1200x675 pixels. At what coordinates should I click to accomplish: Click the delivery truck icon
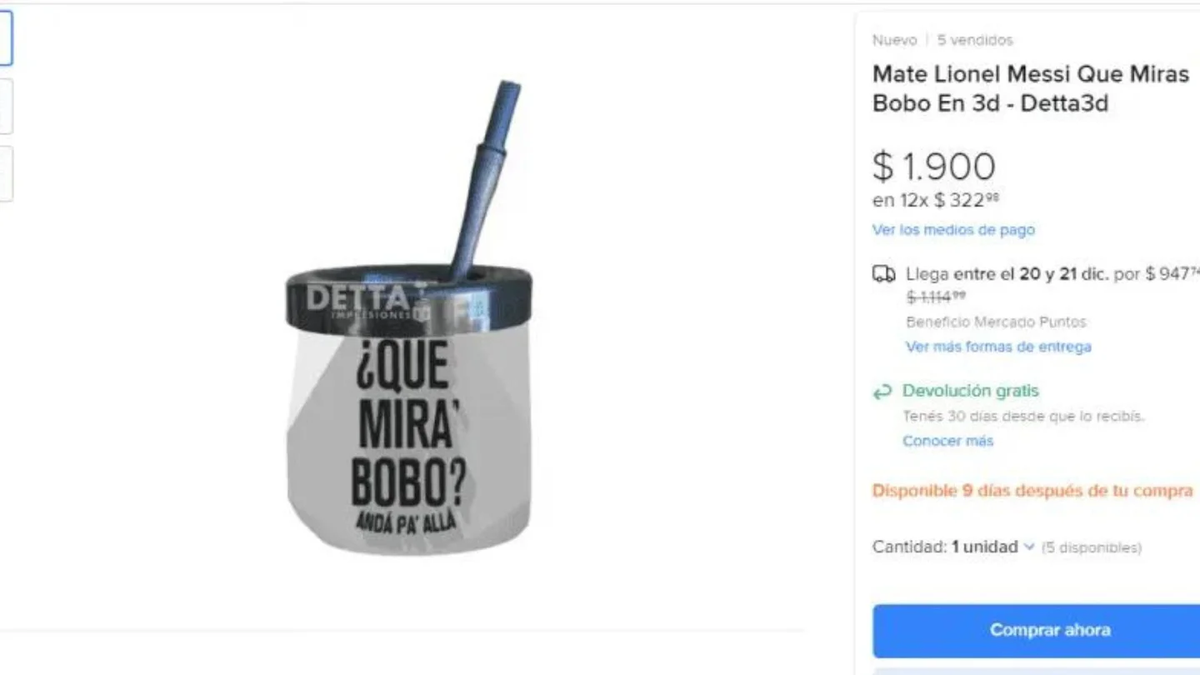(884, 275)
